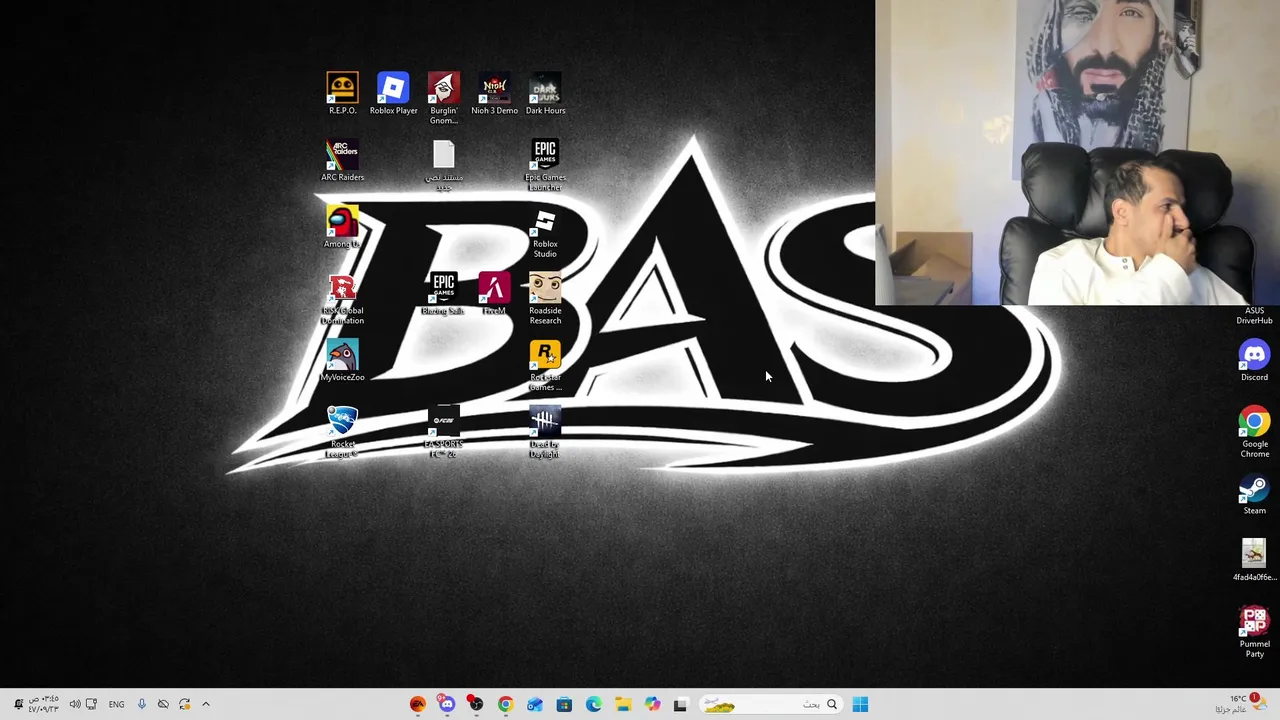Select the RISK Global Domination icon
The width and height of the screenshot is (1280, 720).
[342, 298]
